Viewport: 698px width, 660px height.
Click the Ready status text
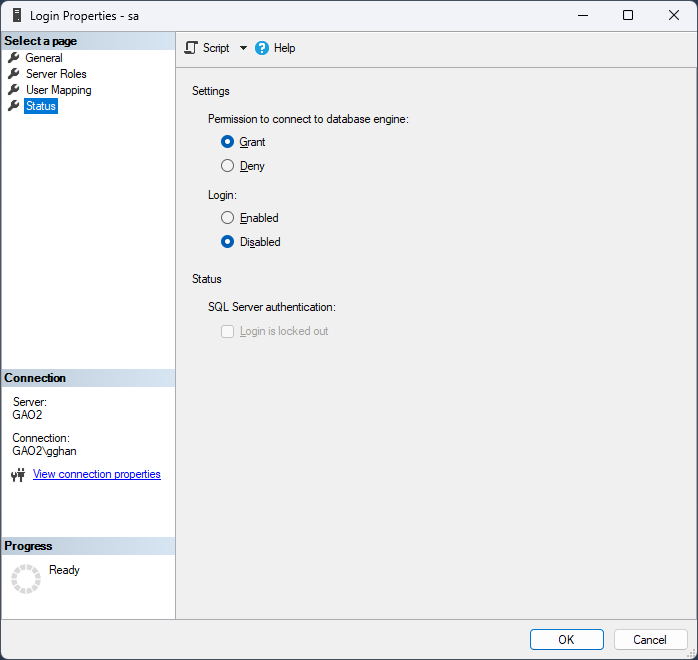click(x=64, y=570)
